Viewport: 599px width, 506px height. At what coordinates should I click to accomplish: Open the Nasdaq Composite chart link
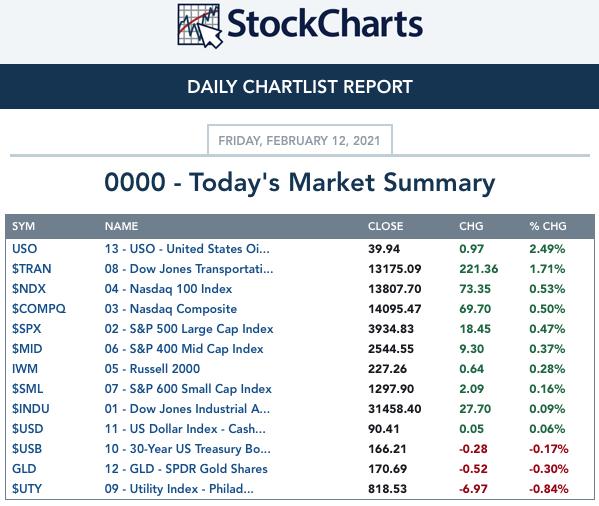tap(171, 309)
